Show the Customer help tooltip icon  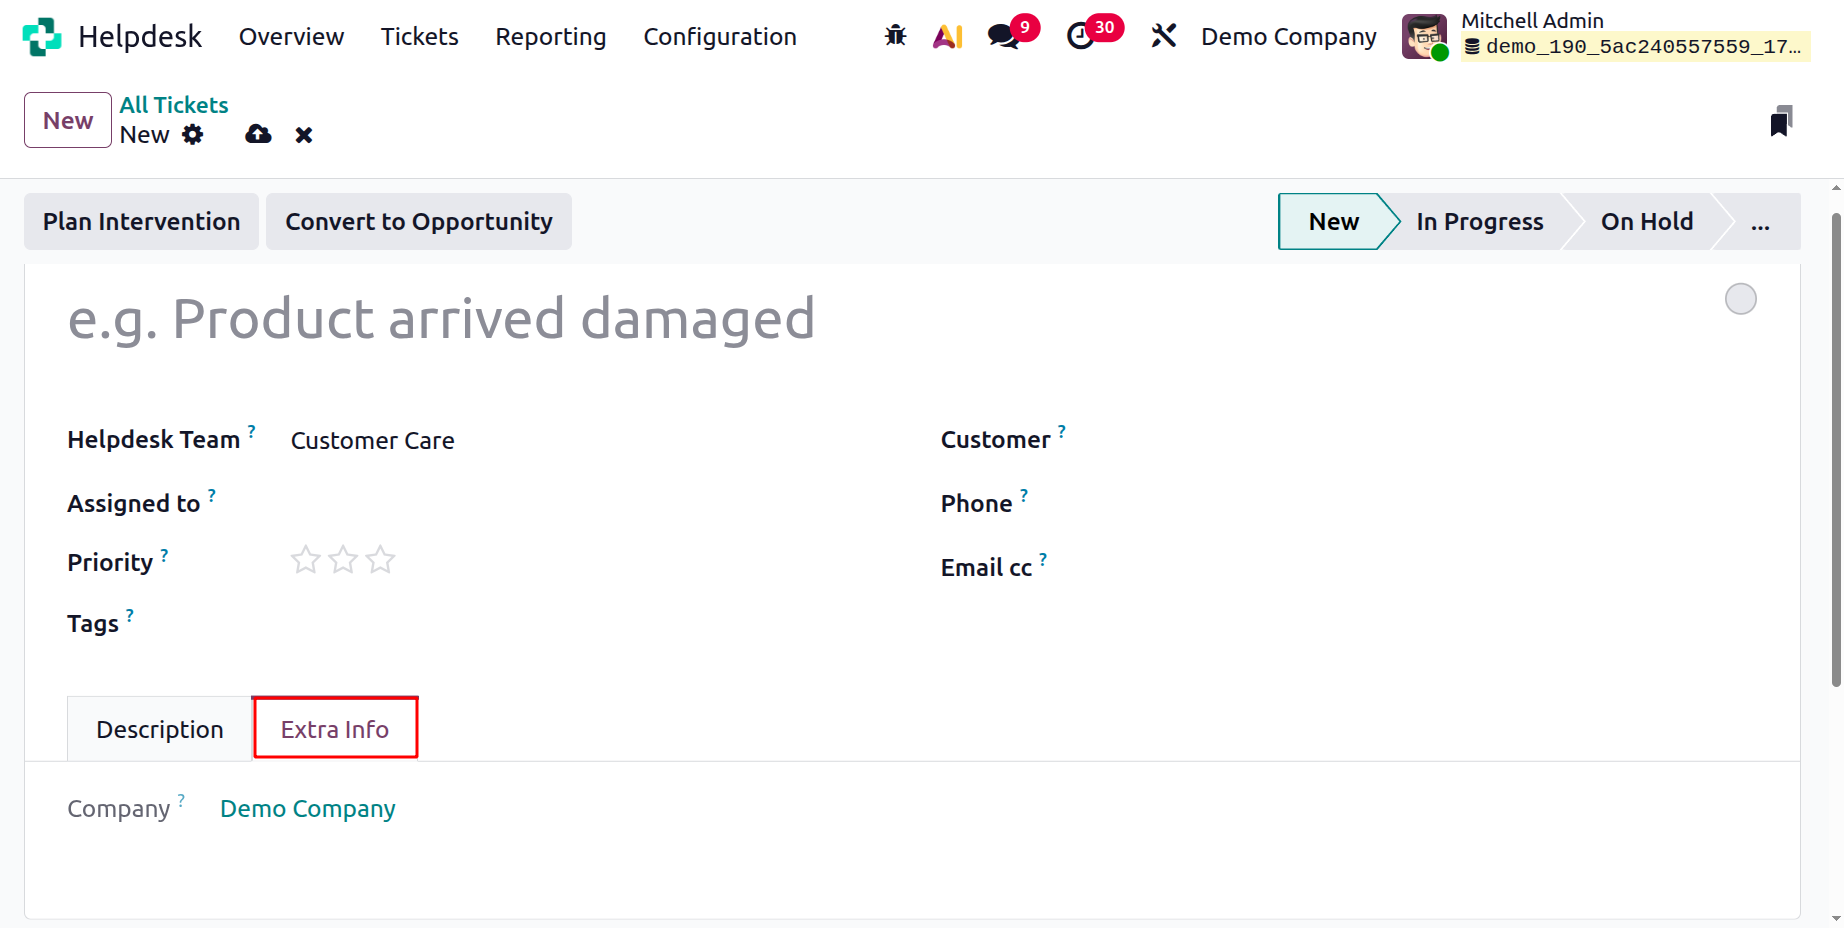pyautogui.click(x=1062, y=431)
